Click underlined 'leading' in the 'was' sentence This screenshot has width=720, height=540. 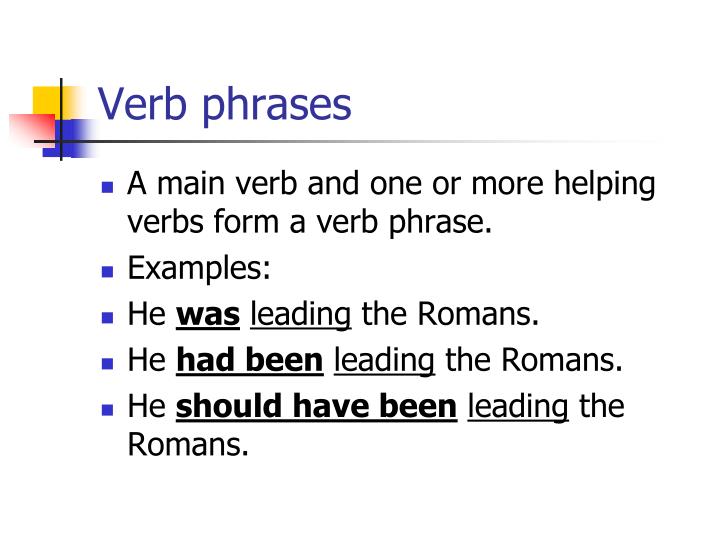301,316
